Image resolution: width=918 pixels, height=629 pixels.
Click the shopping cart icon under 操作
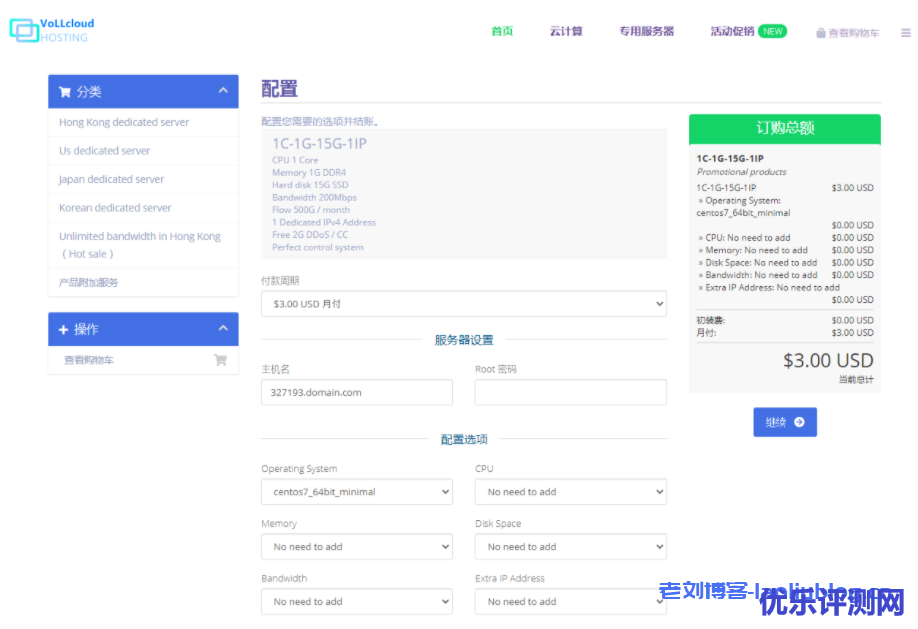pos(220,360)
